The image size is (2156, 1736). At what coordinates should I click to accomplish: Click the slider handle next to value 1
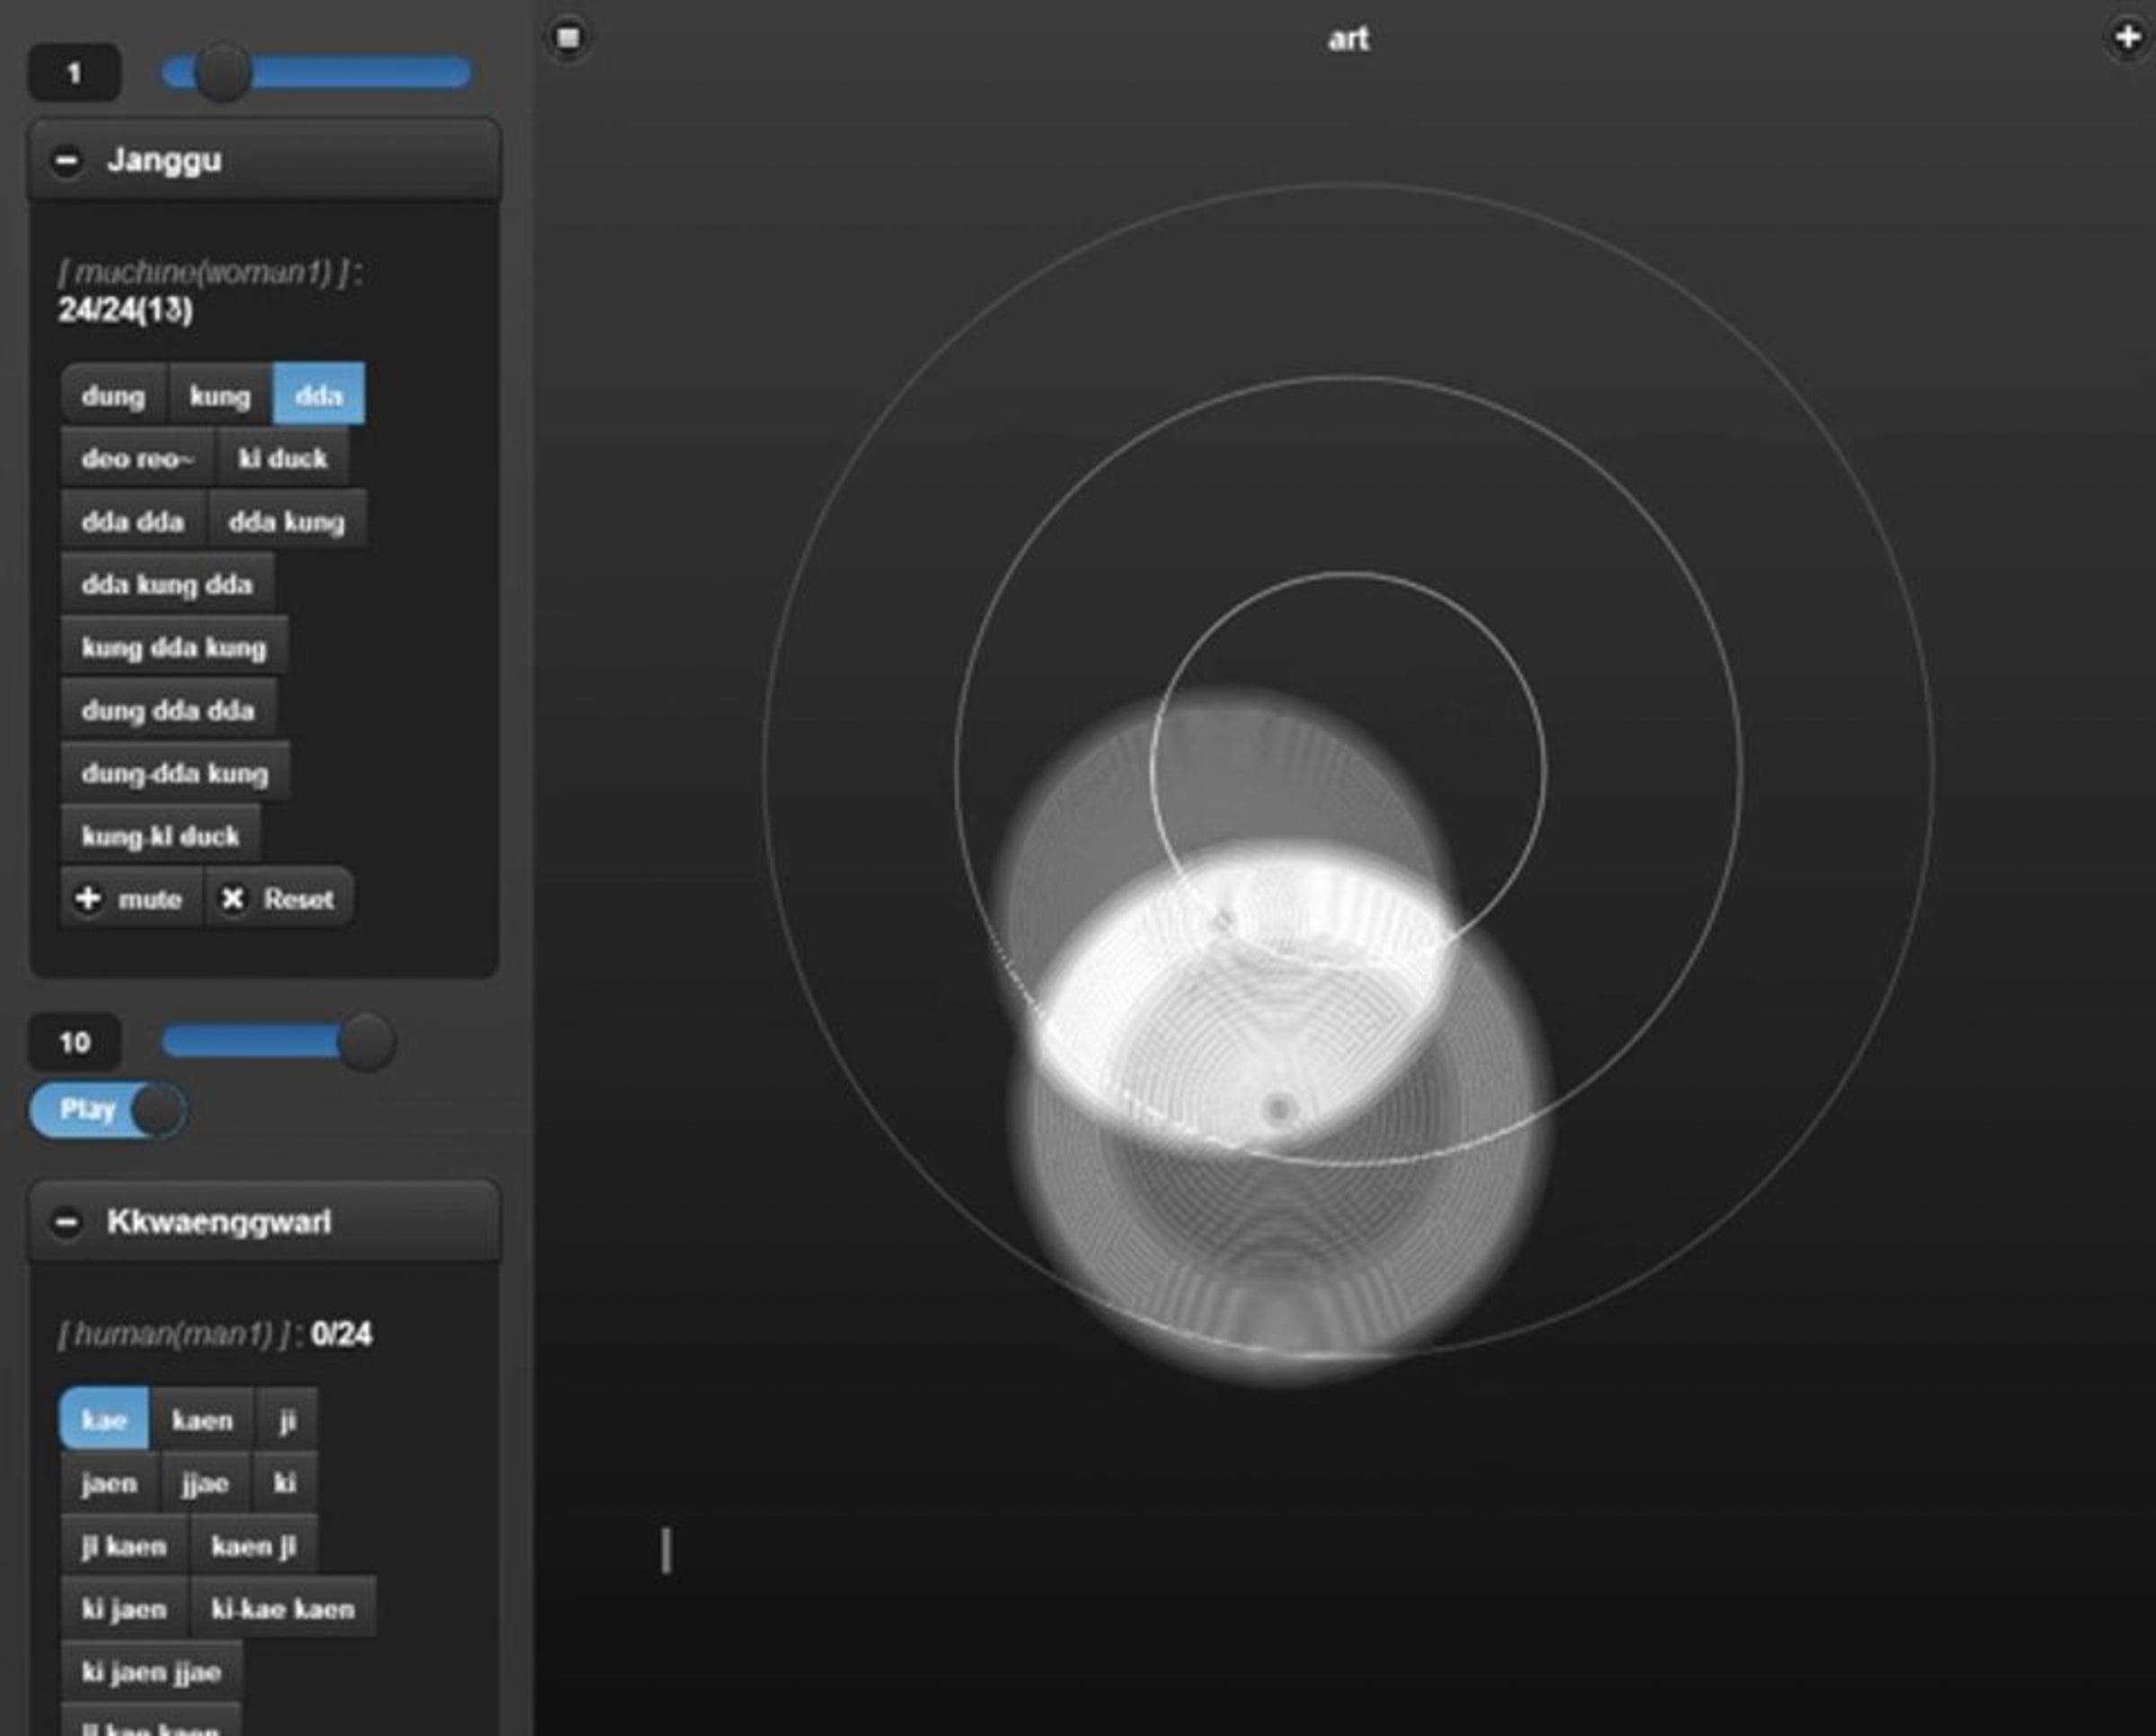[222, 73]
